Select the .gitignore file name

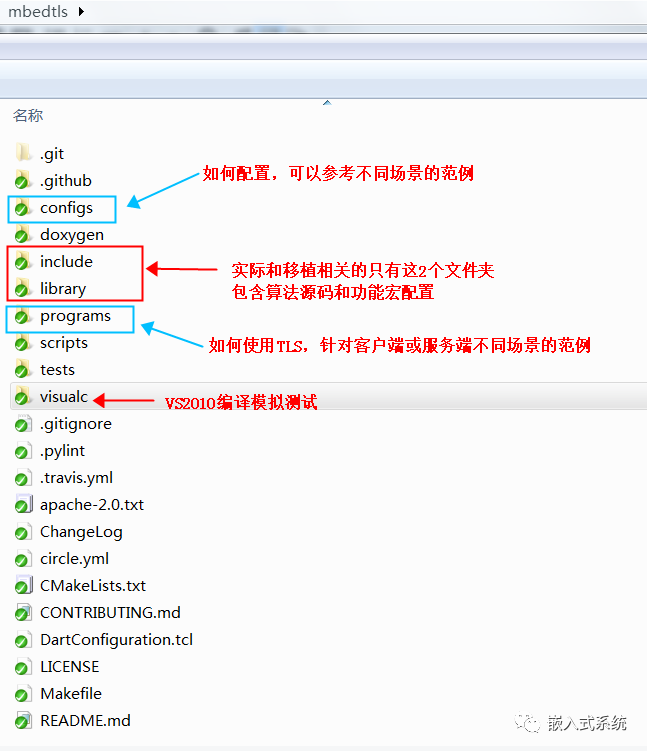pos(76,424)
